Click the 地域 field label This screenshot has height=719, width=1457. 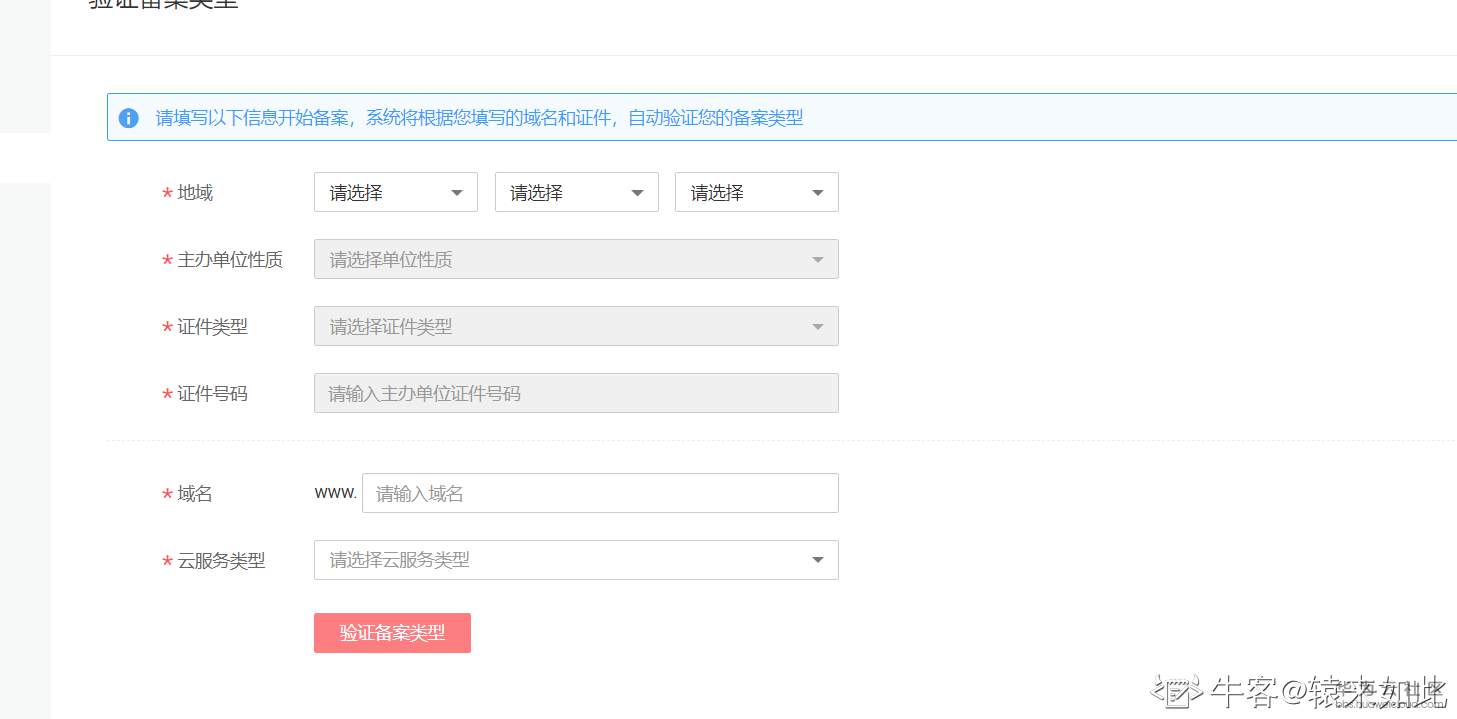tap(195, 193)
